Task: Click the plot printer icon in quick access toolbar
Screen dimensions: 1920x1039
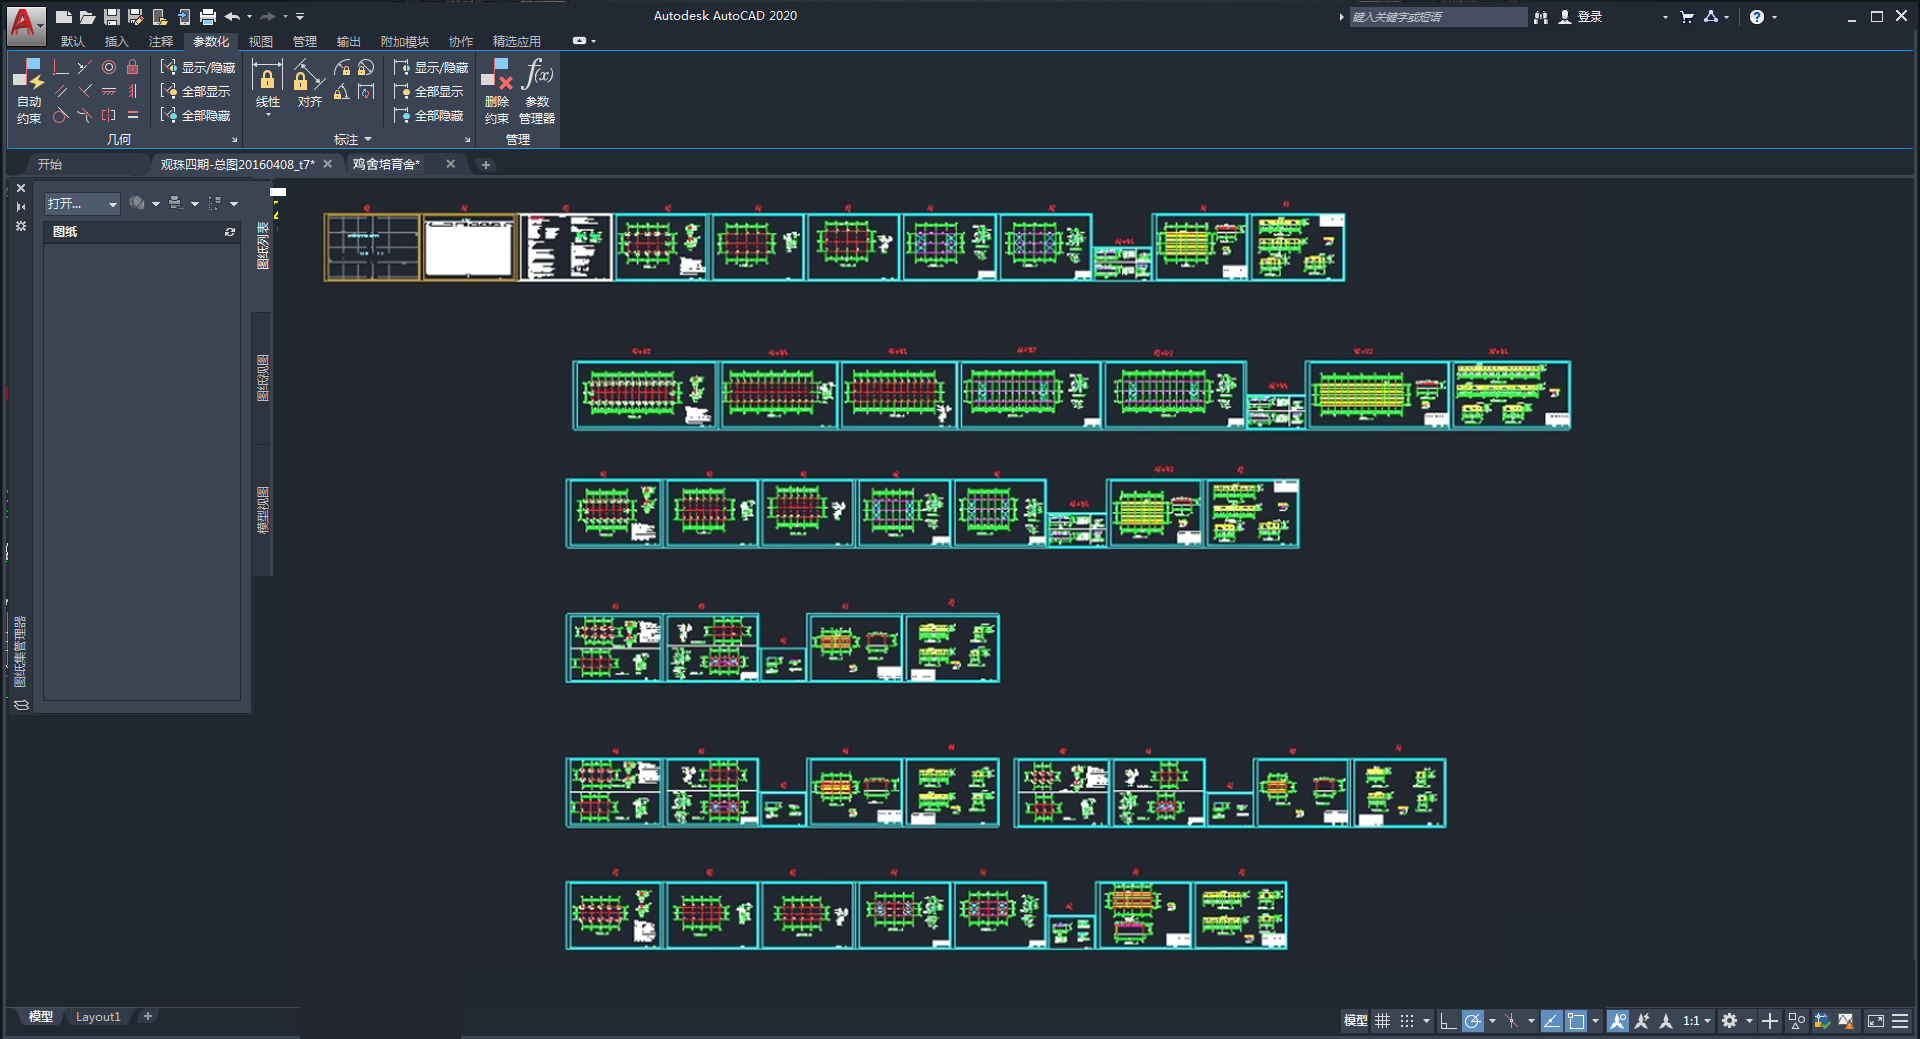Action: 208,16
